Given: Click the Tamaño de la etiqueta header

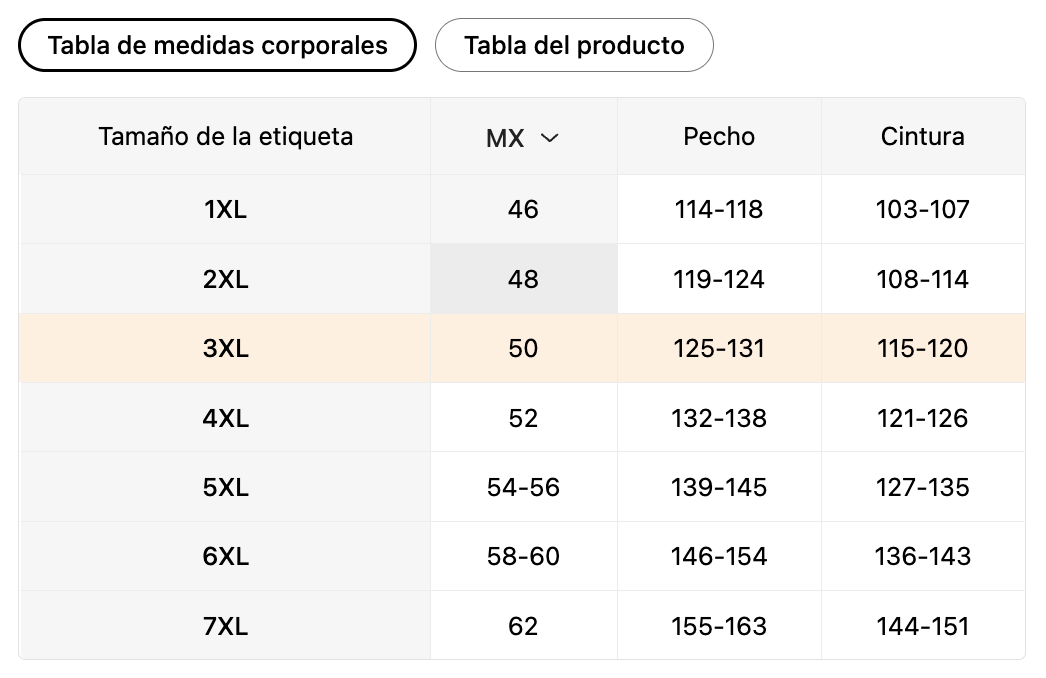Looking at the screenshot, I should [225, 137].
